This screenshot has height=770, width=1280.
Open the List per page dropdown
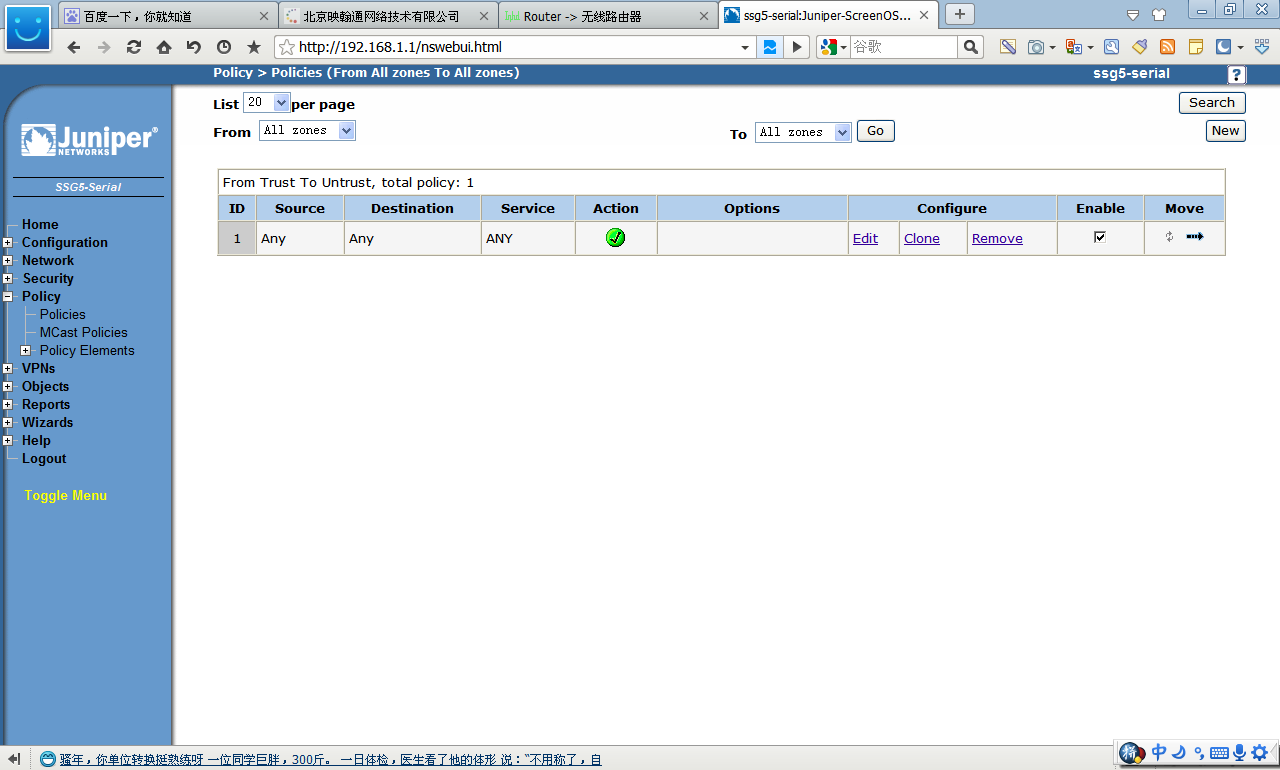pyautogui.click(x=267, y=103)
